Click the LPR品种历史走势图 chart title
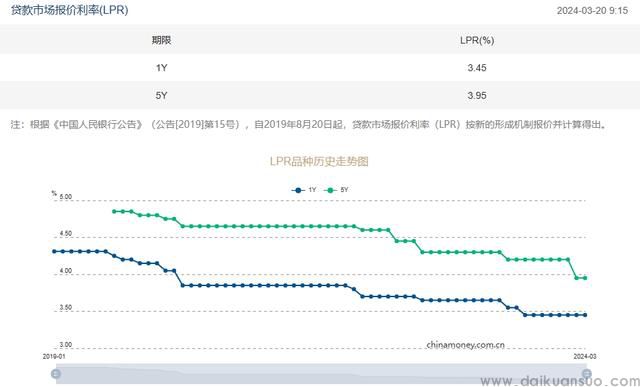640x387 pixels. click(x=319, y=161)
